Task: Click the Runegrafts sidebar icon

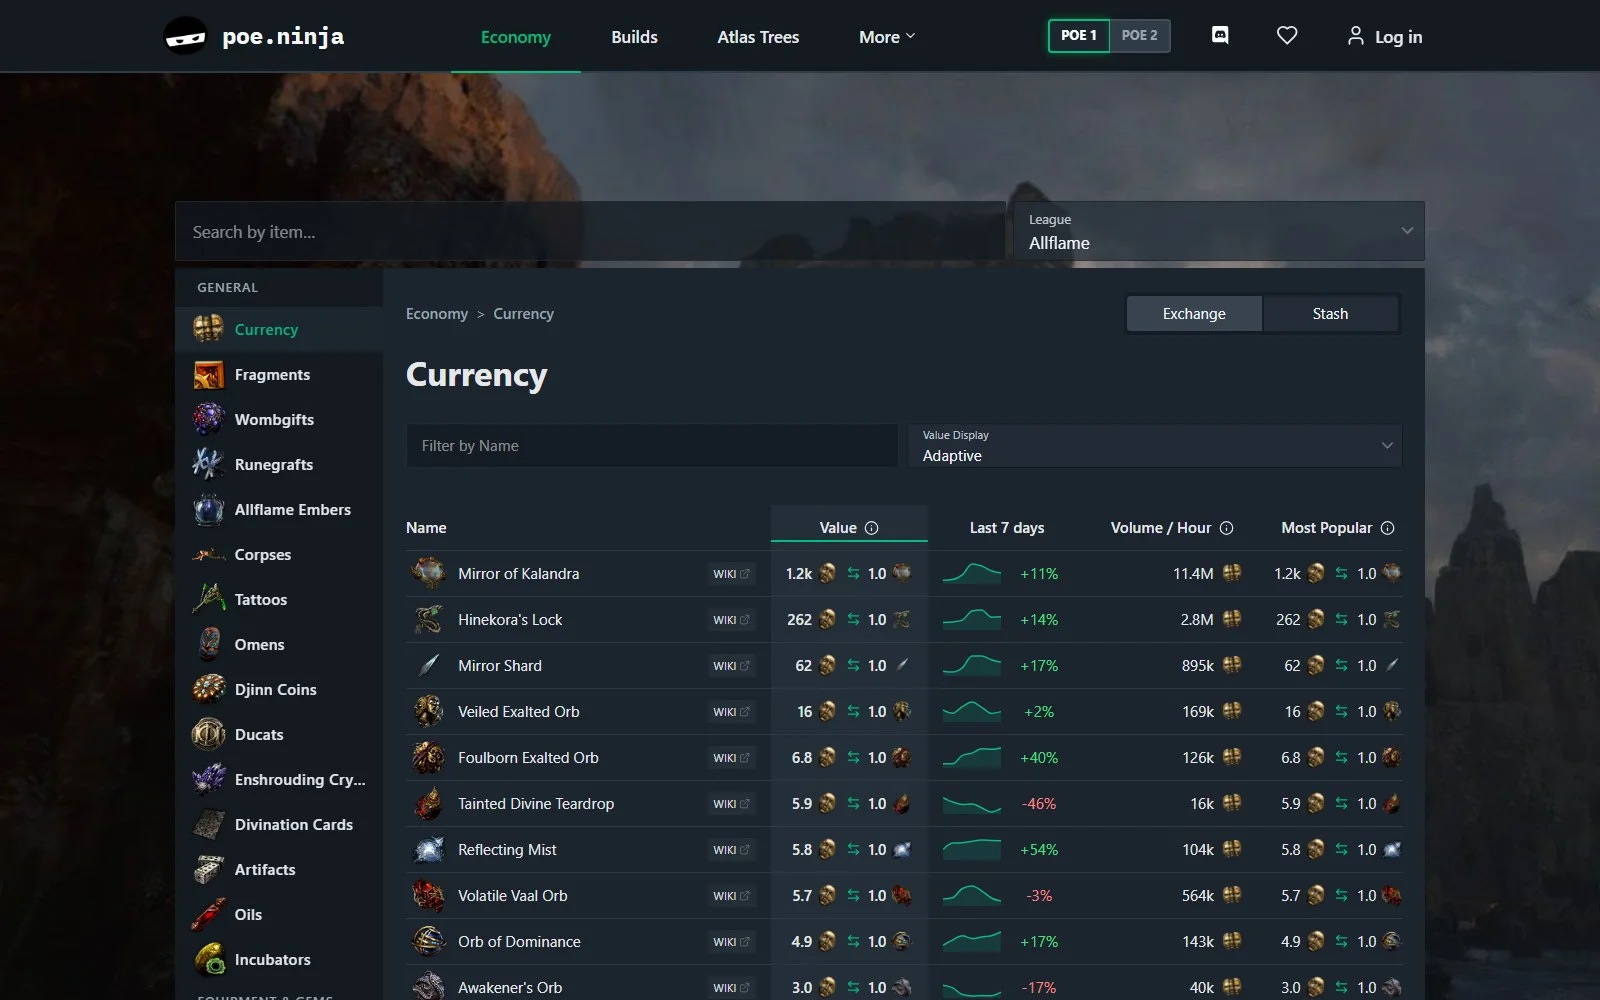Action: click(208, 464)
